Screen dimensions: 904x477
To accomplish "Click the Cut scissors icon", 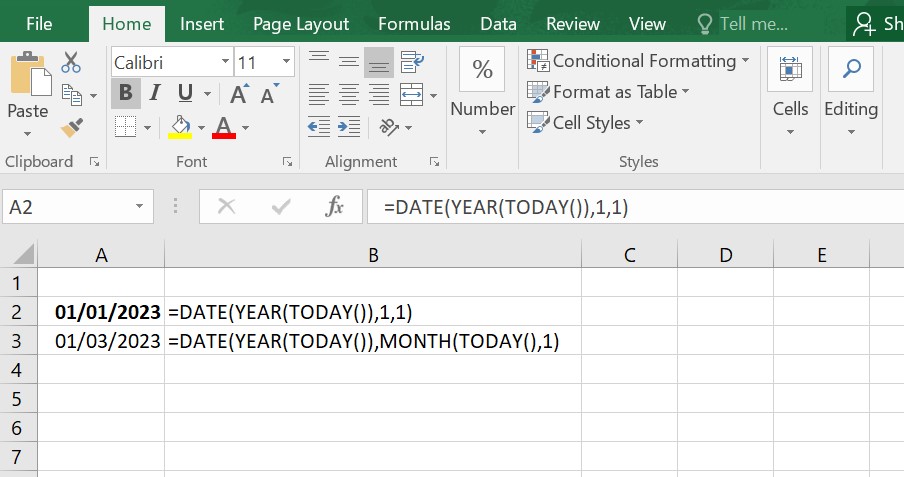I will (71, 62).
